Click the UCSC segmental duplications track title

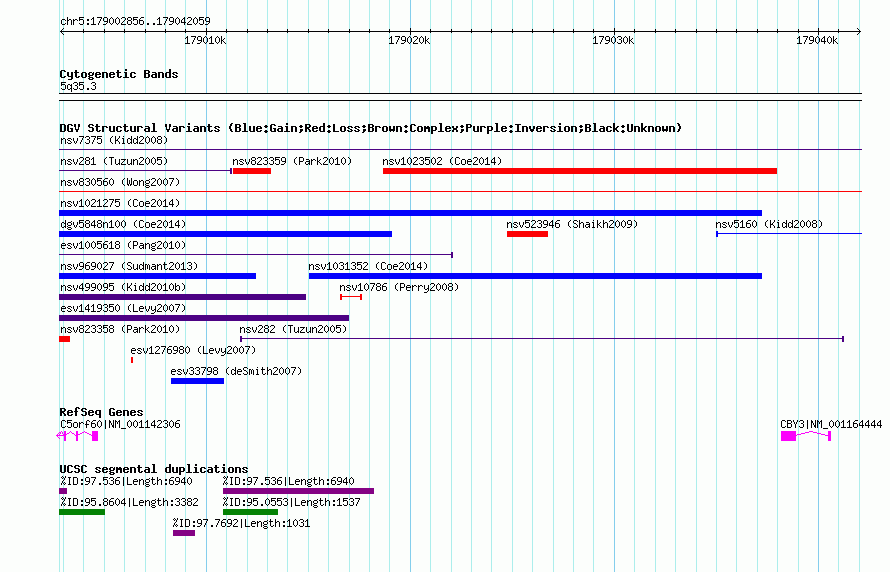(x=154, y=469)
